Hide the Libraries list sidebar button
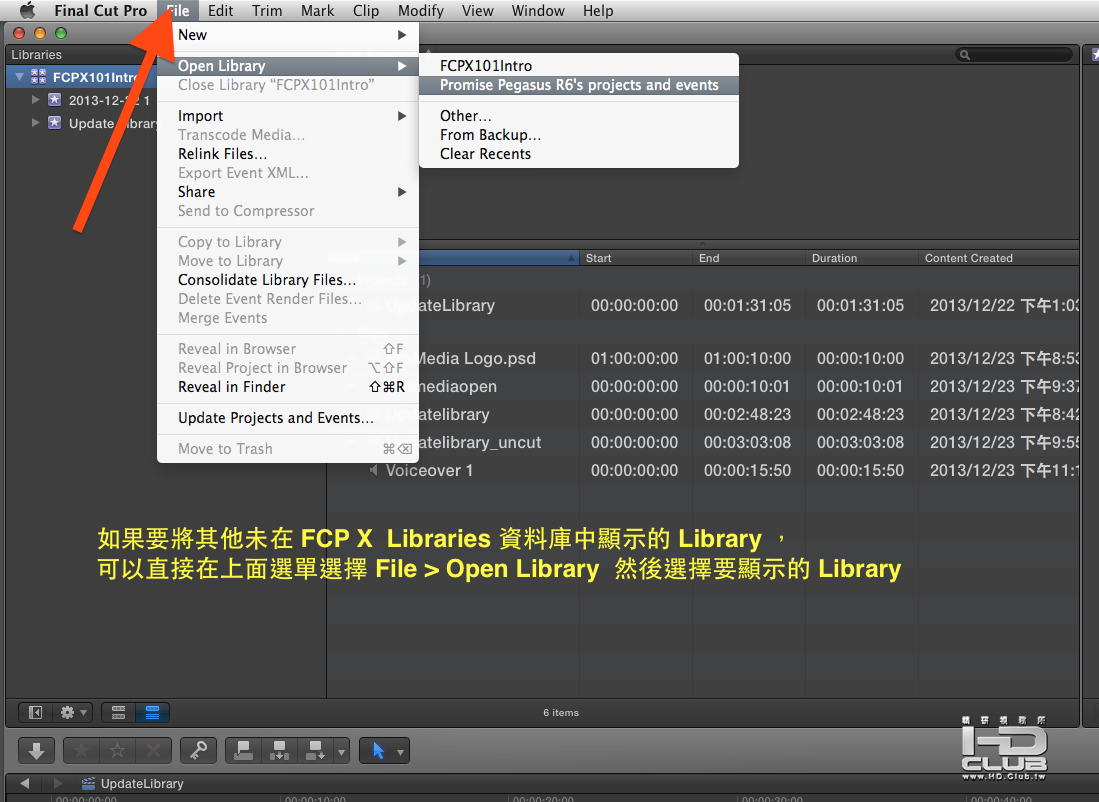1099x802 pixels. [35, 712]
